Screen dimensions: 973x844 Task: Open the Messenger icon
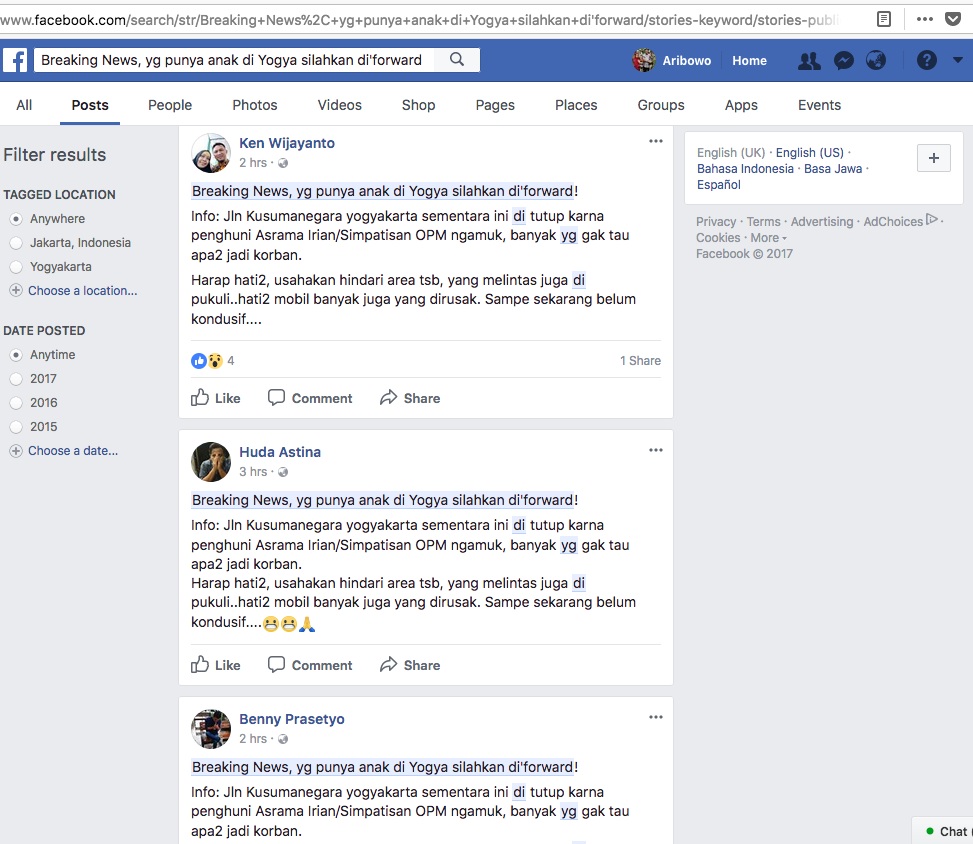[844, 60]
